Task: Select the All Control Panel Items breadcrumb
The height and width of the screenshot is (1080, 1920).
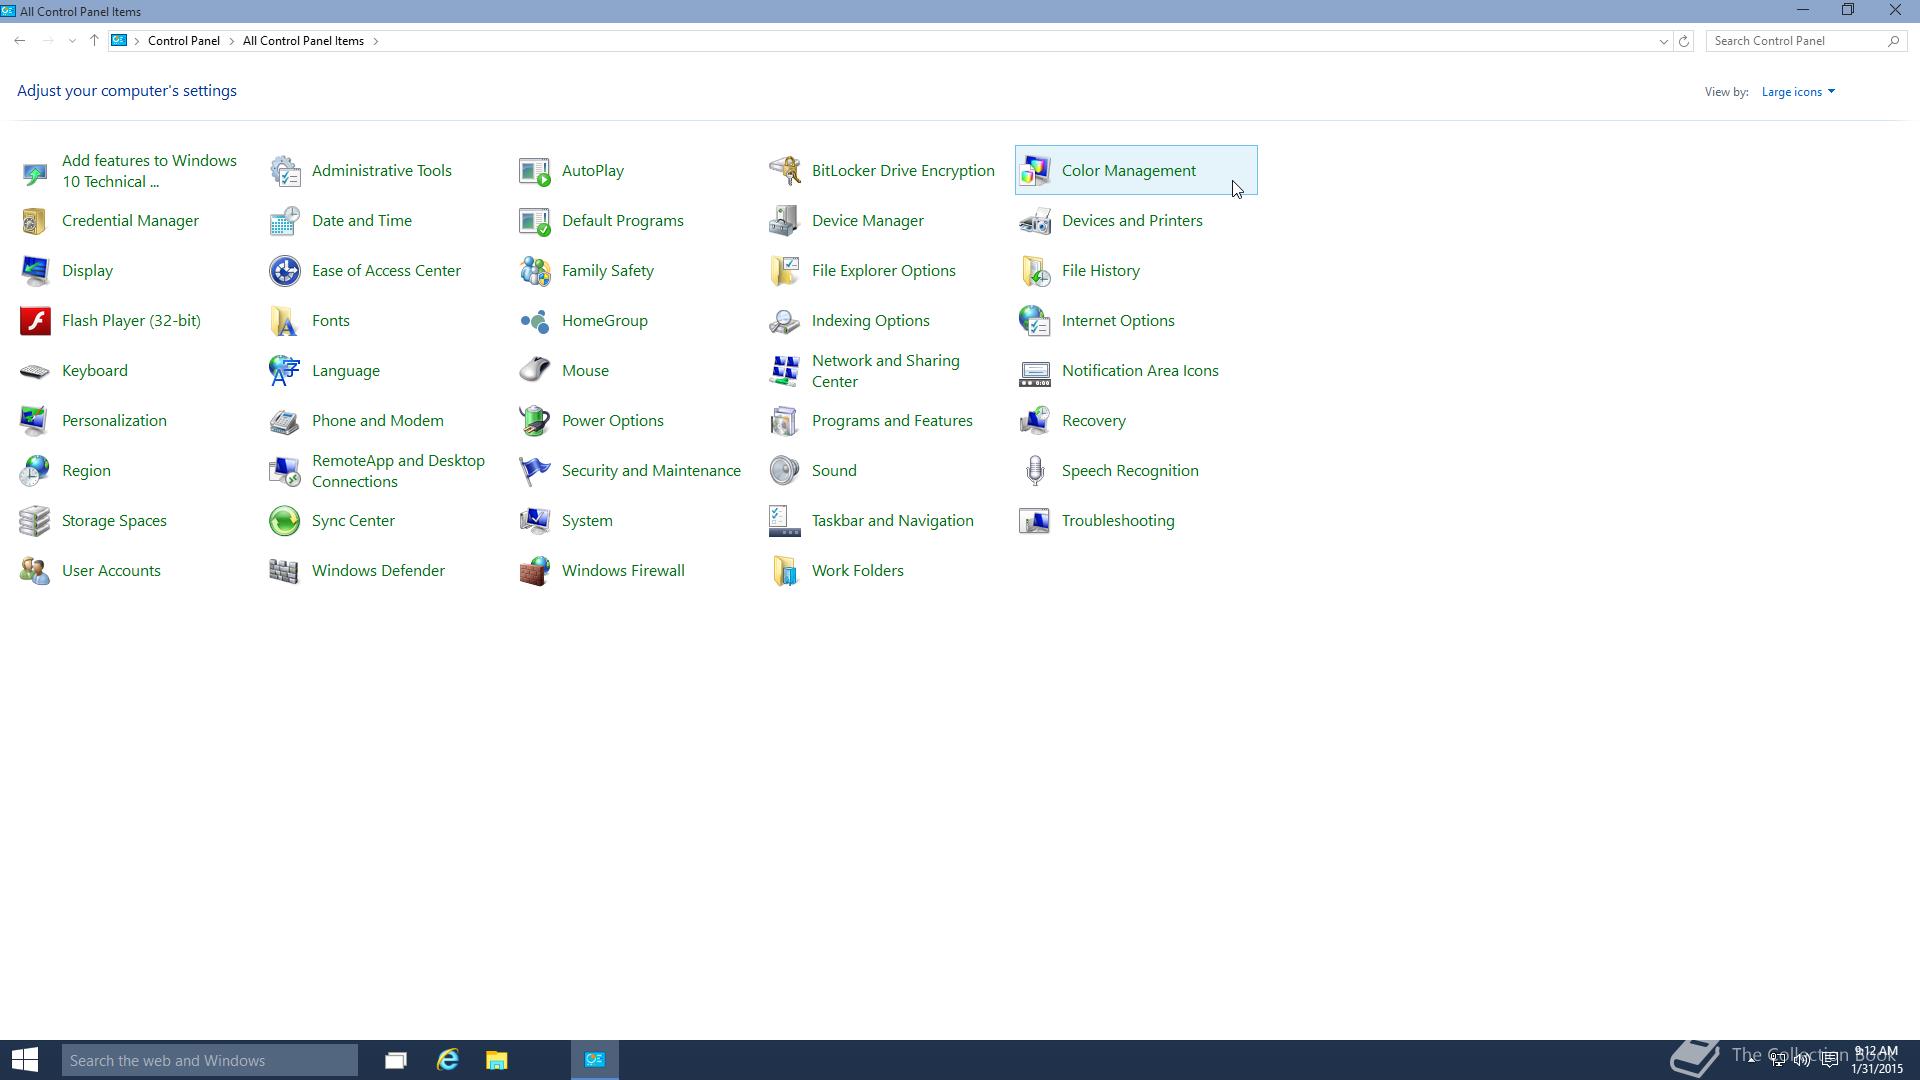Action: click(303, 41)
